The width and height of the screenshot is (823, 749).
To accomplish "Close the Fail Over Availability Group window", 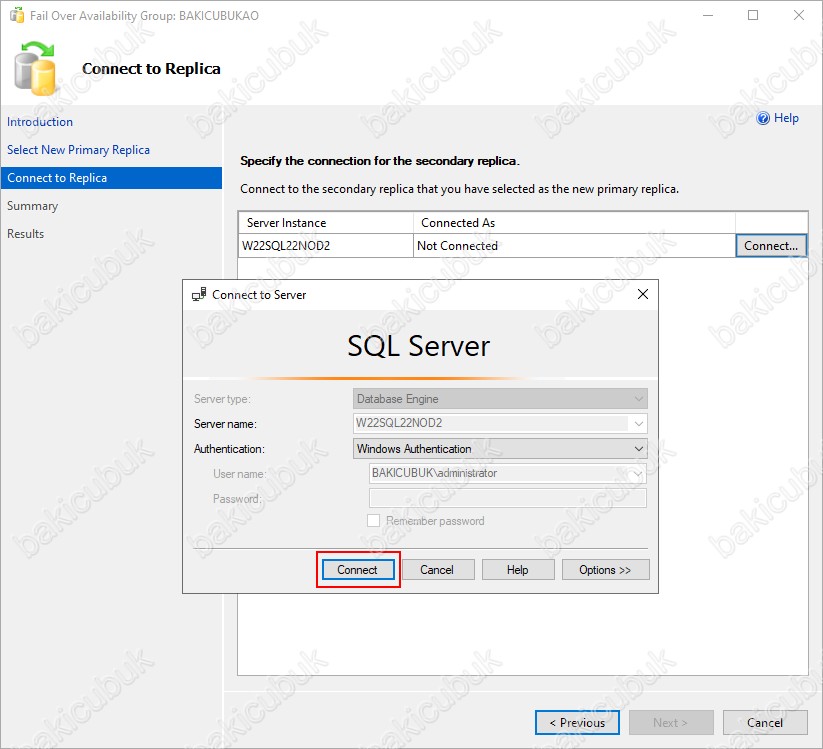I will (x=798, y=15).
